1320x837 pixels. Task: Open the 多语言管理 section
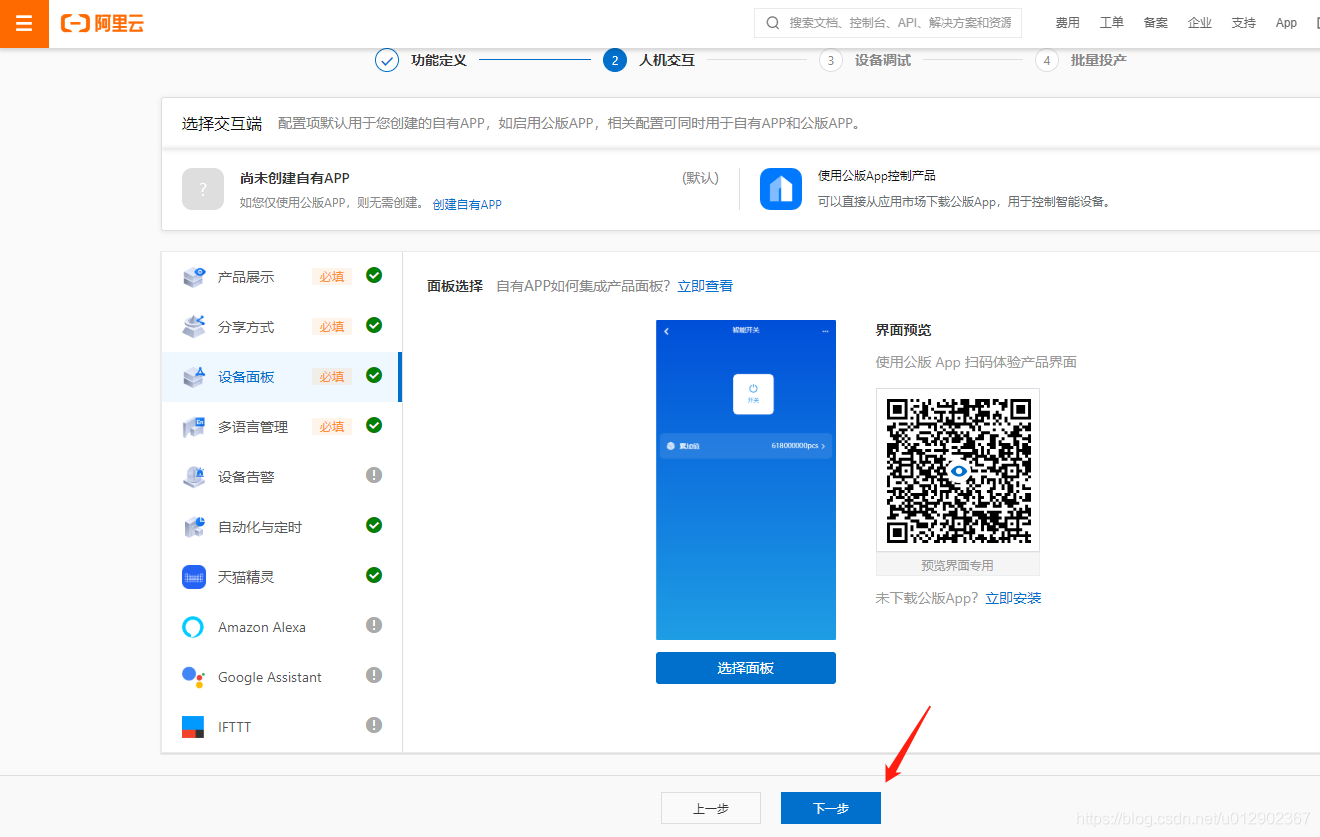281,427
